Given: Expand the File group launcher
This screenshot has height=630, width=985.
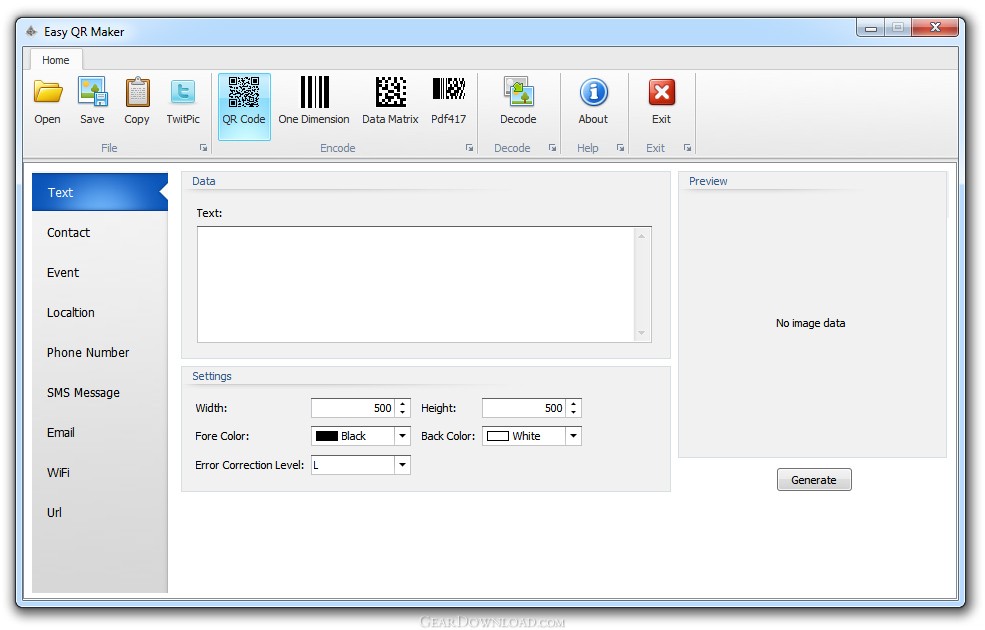Looking at the screenshot, I should click(x=203, y=148).
